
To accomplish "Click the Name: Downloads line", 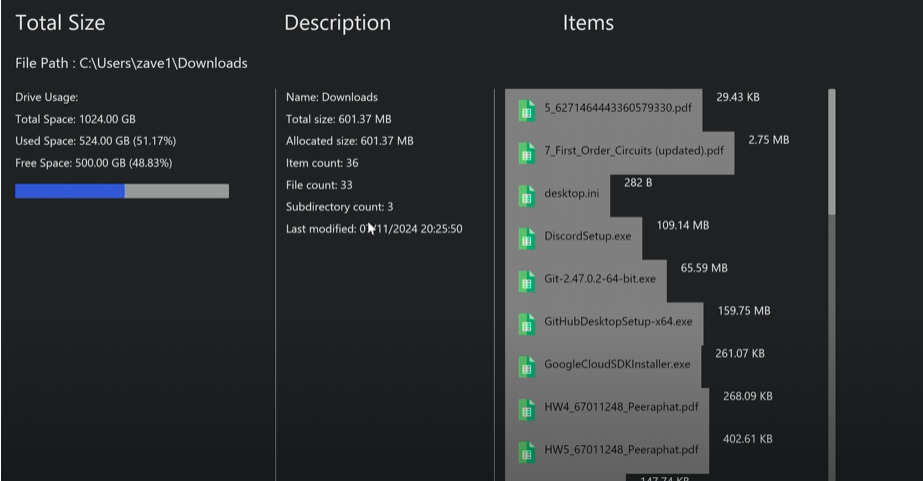I will tap(332, 97).
